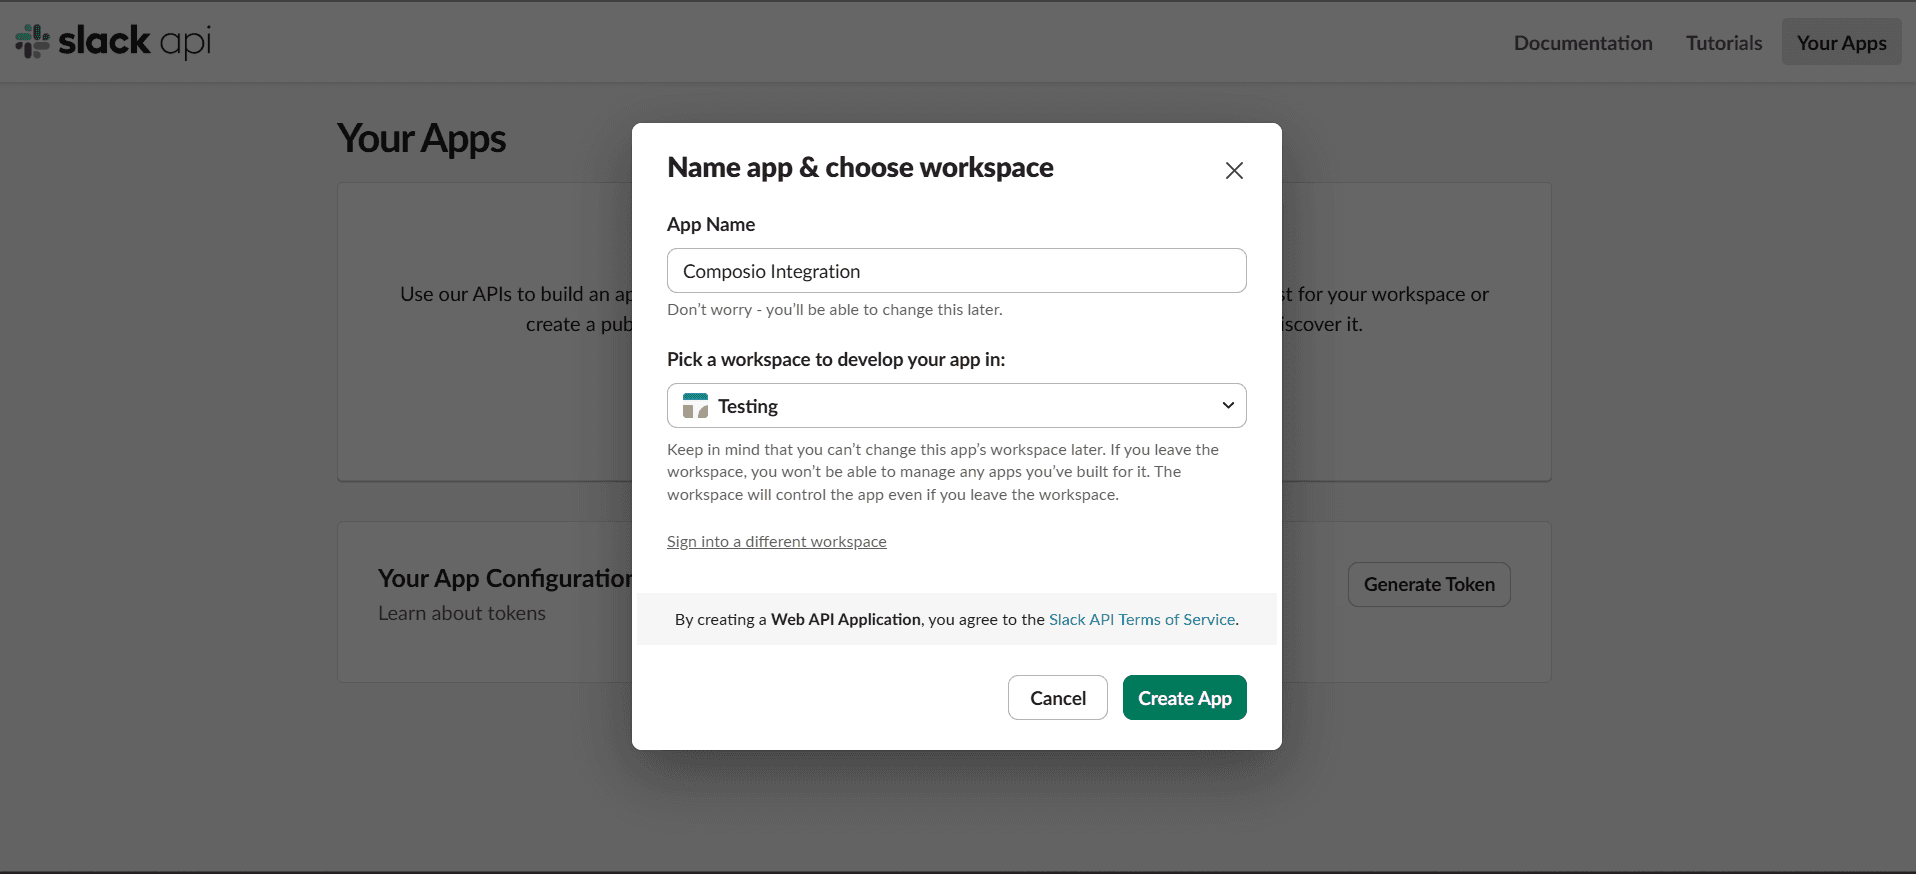The width and height of the screenshot is (1916, 874).
Task: Focus the App Name input field
Action: click(957, 271)
